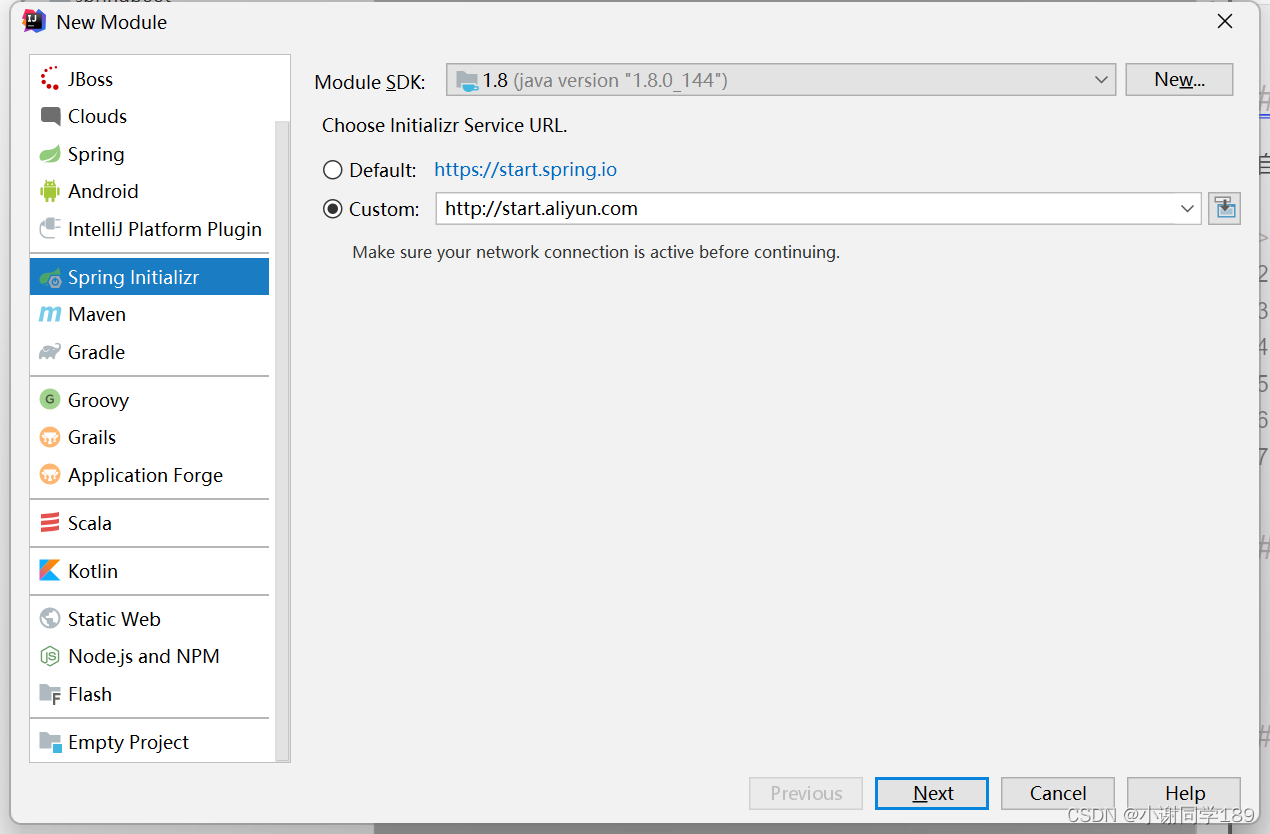
Task: Click the Cancel button
Action: pyautogui.click(x=1058, y=793)
